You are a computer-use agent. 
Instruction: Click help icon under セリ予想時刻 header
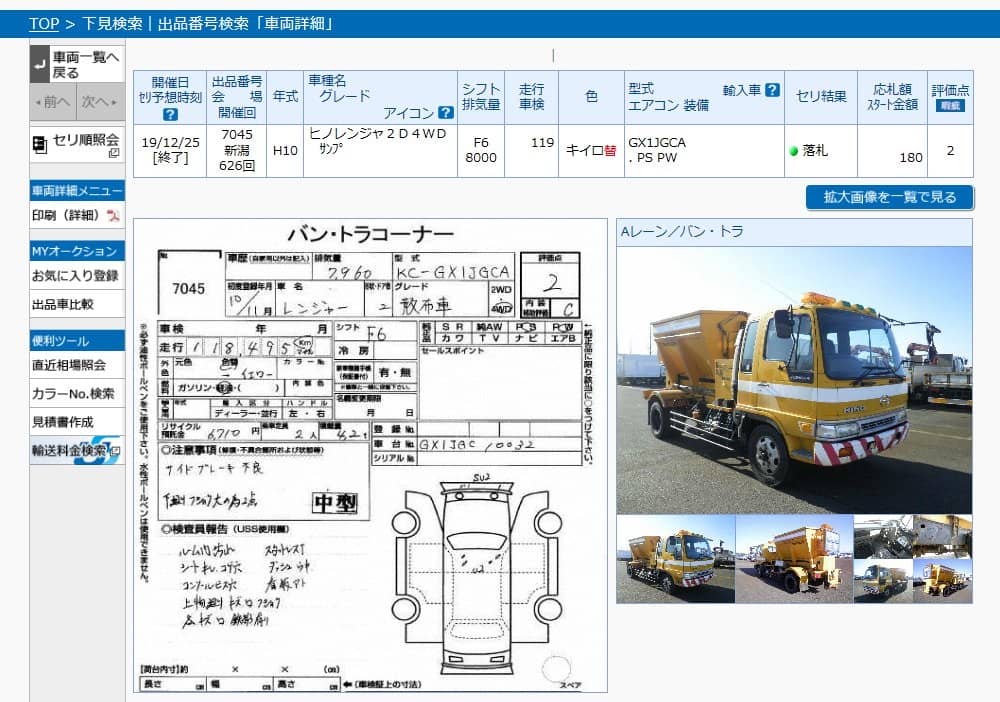click(170, 115)
